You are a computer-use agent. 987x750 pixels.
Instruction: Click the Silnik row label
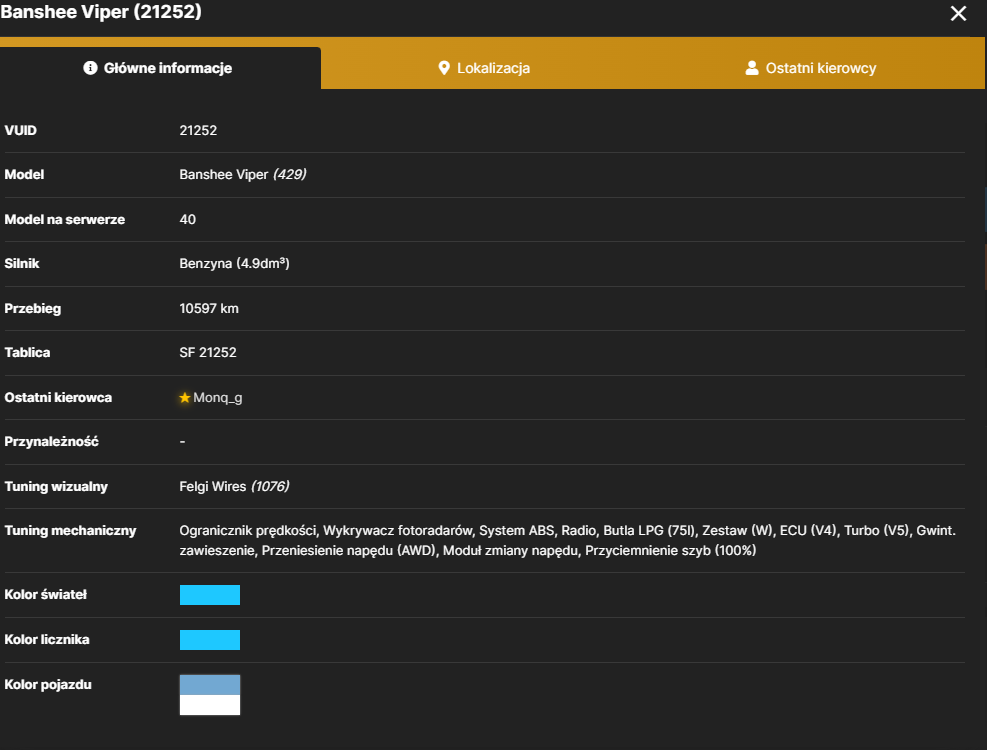coord(22,263)
